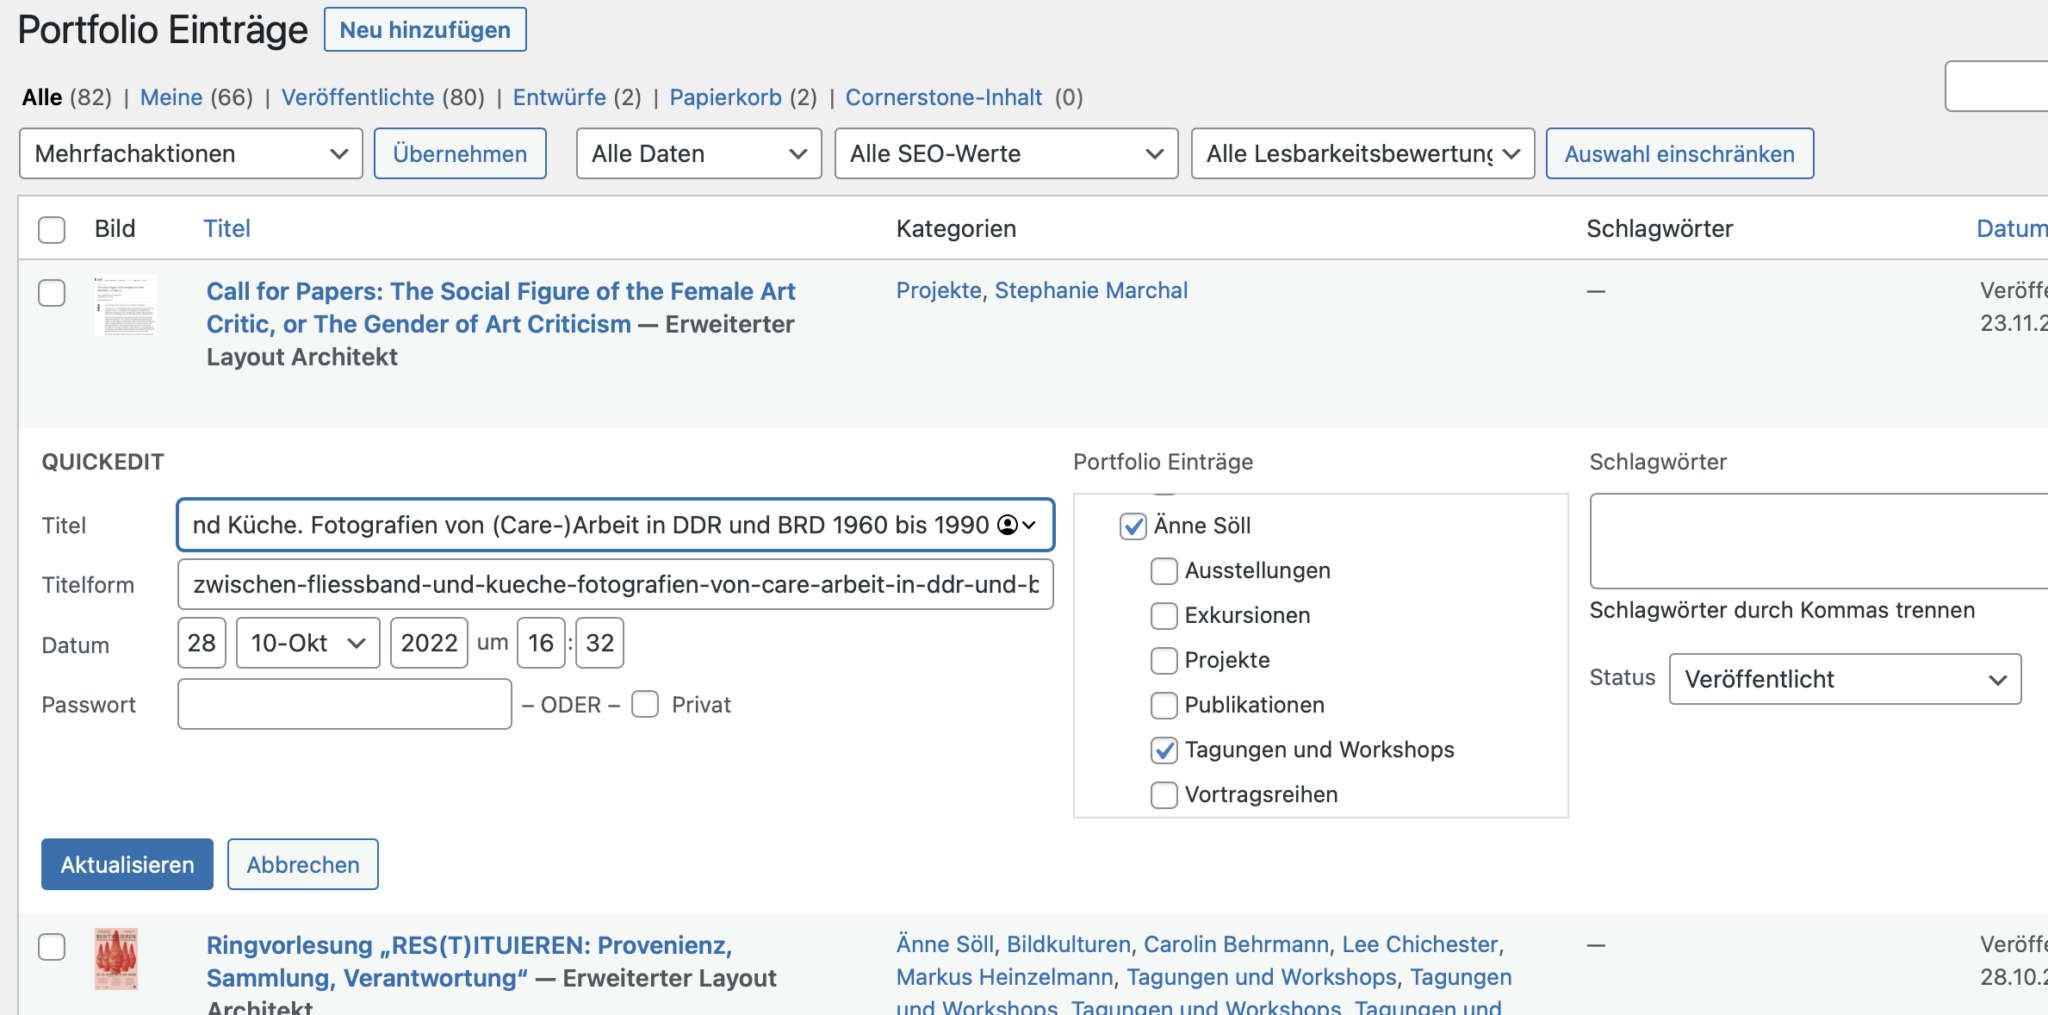Uncheck the Änne Söll category checkbox
2048x1015 pixels.
[1132, 526]
